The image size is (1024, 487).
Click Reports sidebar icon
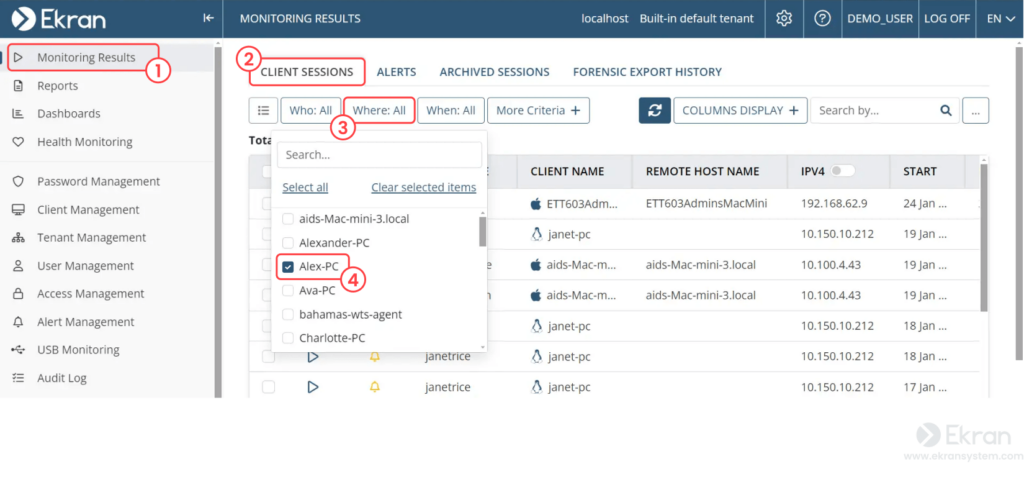coord(18,86)
